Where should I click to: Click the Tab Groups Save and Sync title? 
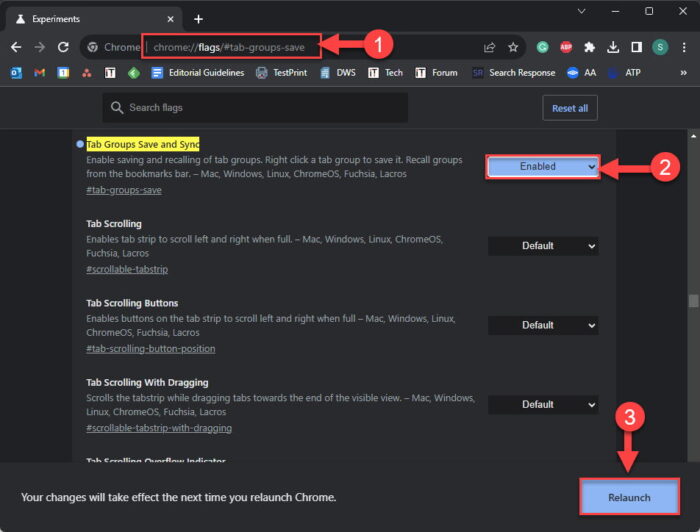click(x=143, y=144)
